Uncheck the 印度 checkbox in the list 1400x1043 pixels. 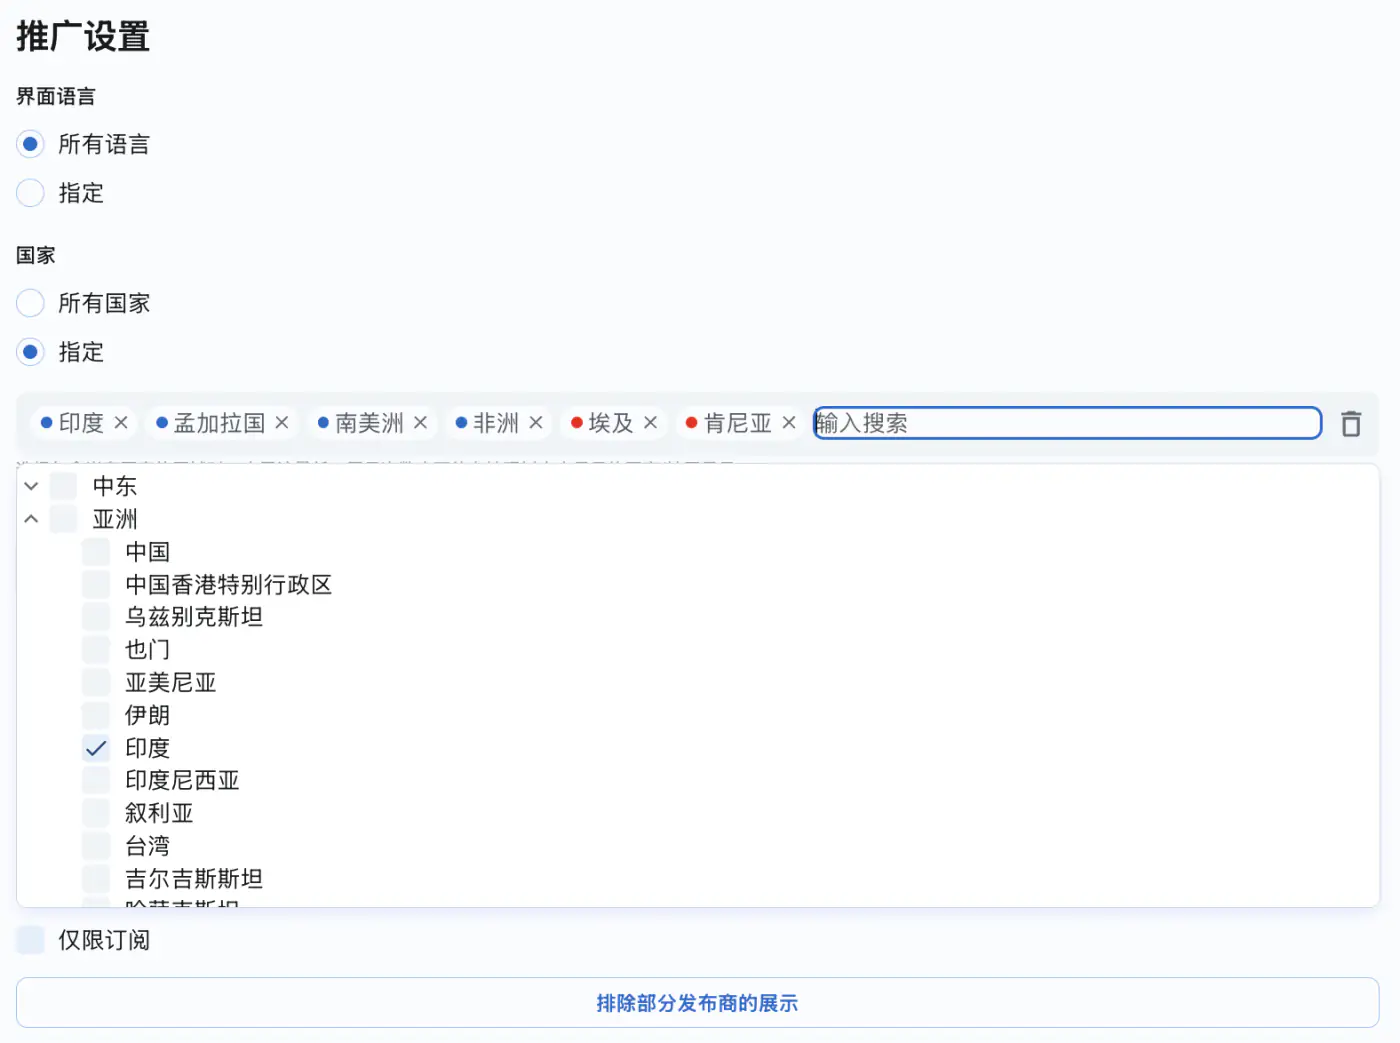(x=96, y=748)
